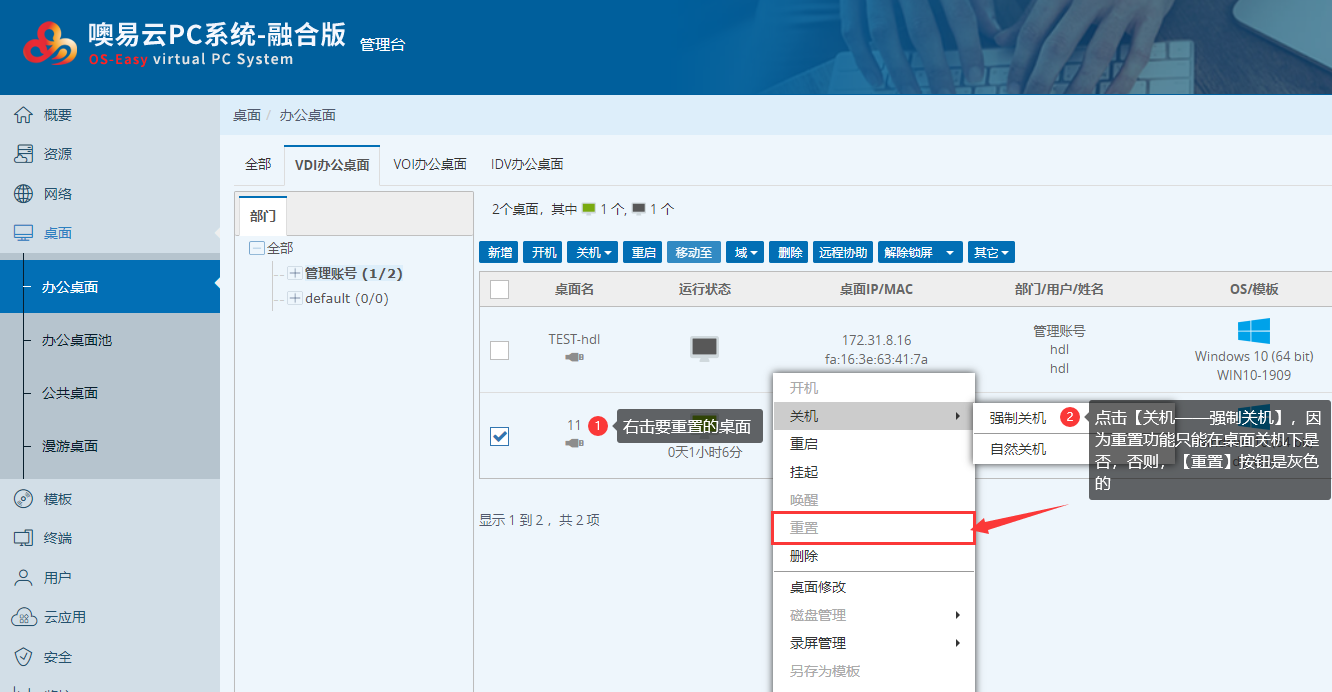1332x692 pixels.
Task: Click the 新增 button
Action: point(499,253)
